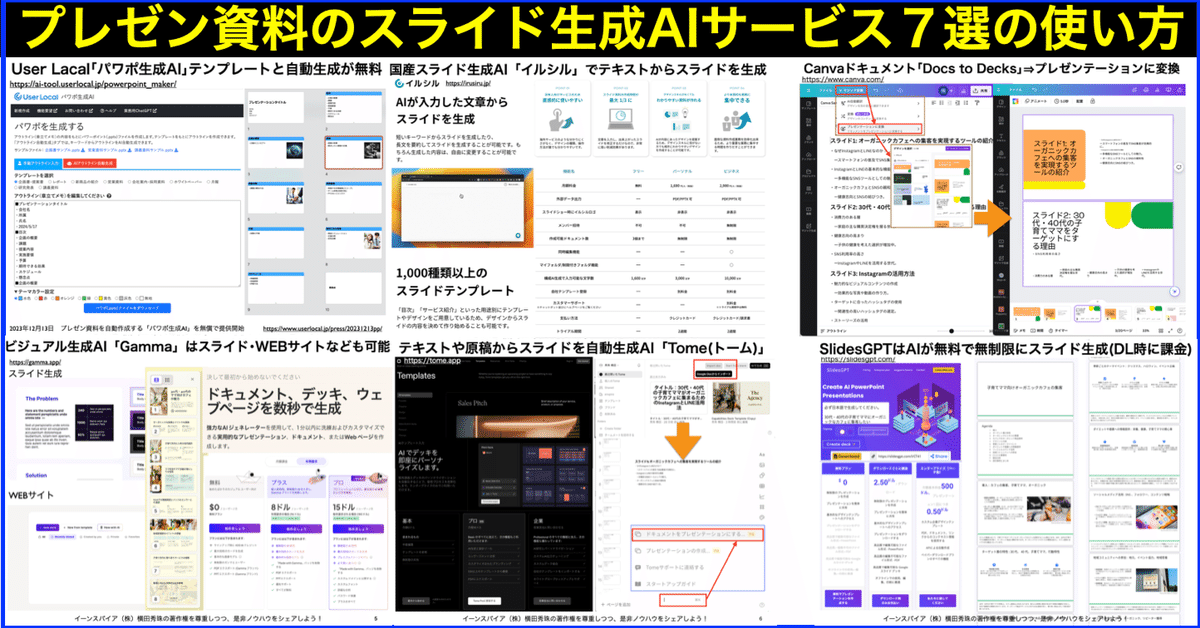Screen dimensions: 1200x628
Task: Open the Canva home hamburger menu icon
Action: pyautogui.click(x=806, y=88)
